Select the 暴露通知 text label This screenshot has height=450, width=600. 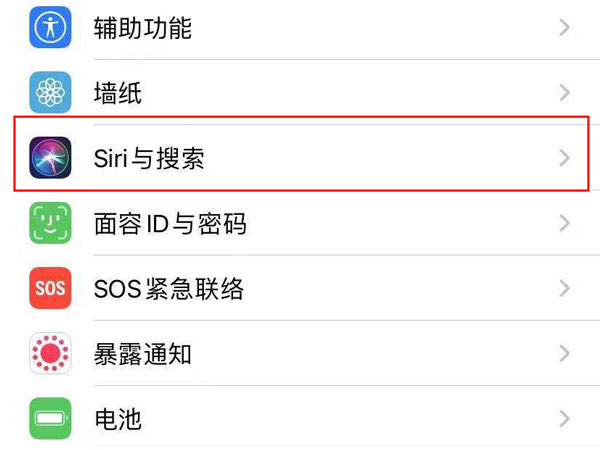pos(142,354)
